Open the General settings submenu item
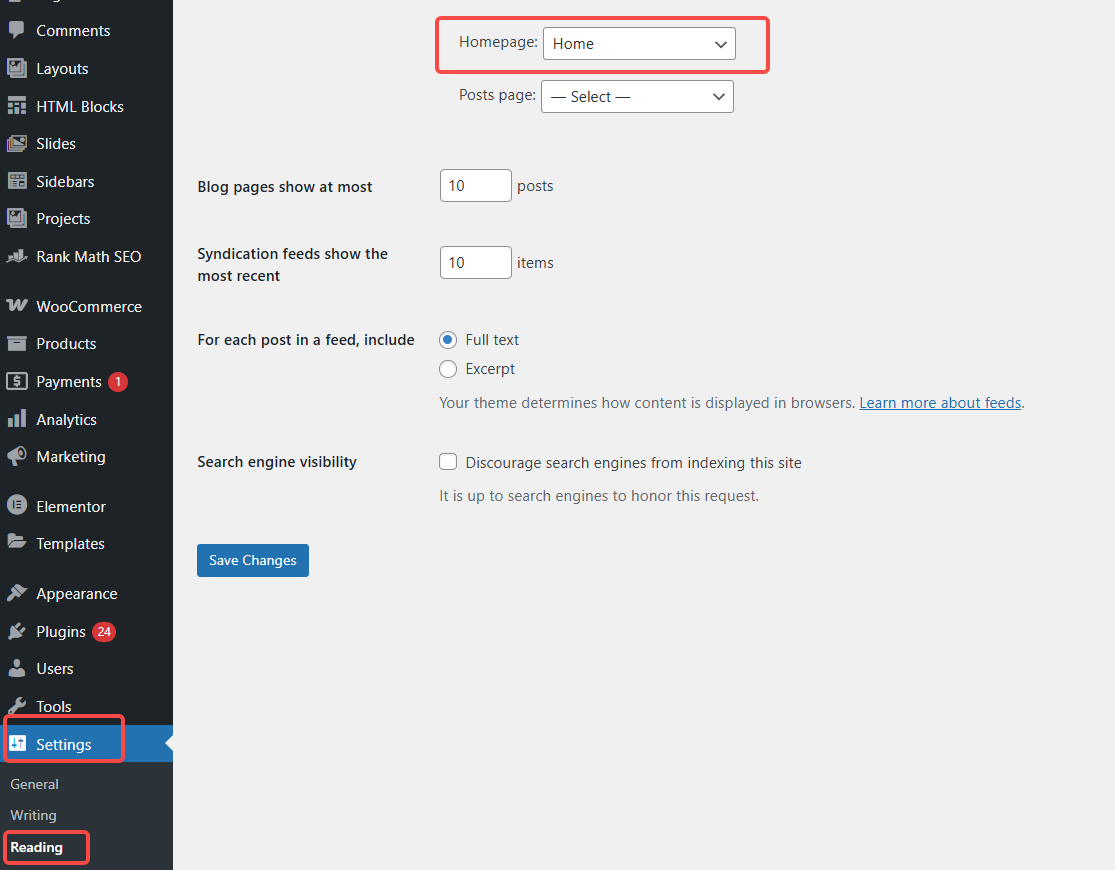 (x=34, y=784)
